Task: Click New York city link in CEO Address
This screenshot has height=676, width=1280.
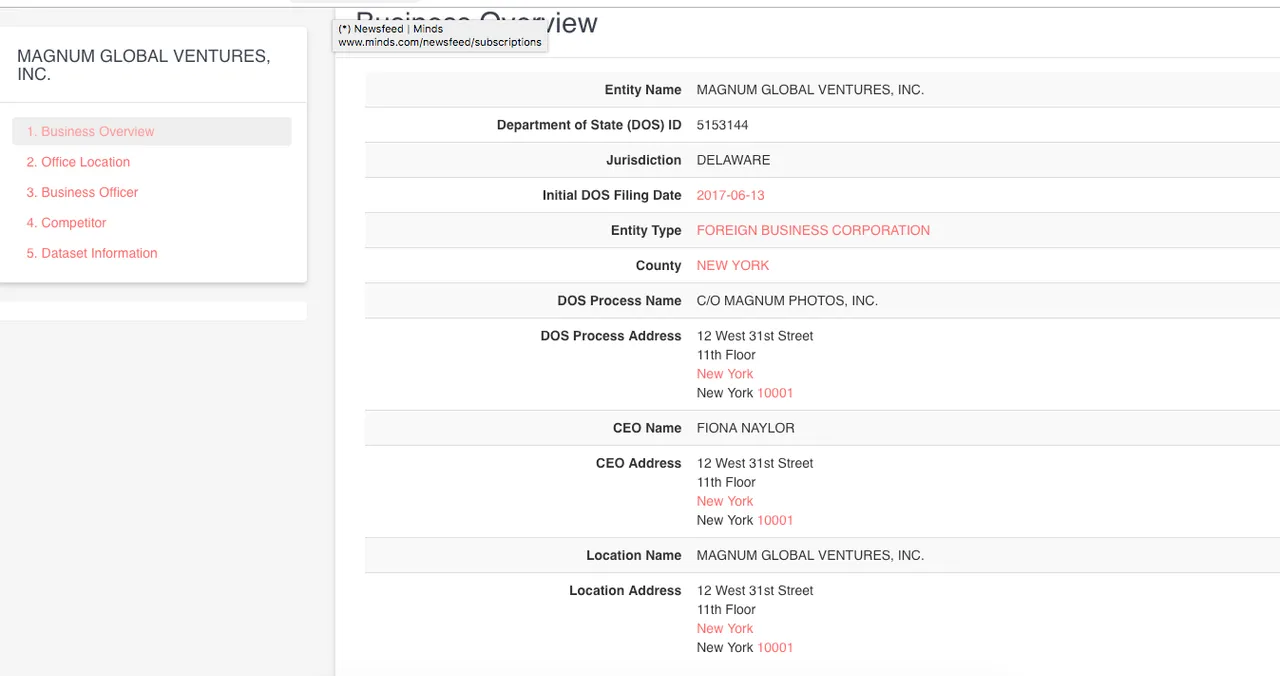Action: (725, 501)
